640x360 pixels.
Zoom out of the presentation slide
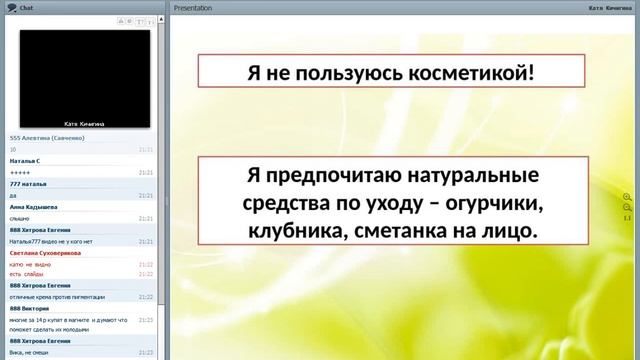tap(627, 208)
